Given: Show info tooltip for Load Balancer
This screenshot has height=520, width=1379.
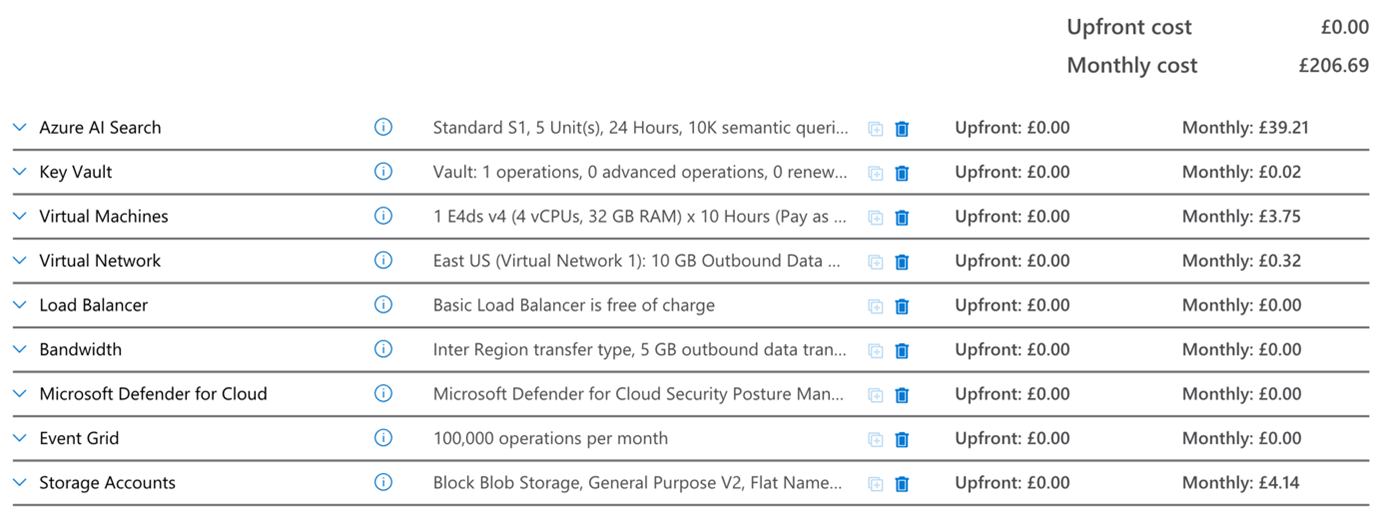Looking at the screenshot, I should (383, 305).
